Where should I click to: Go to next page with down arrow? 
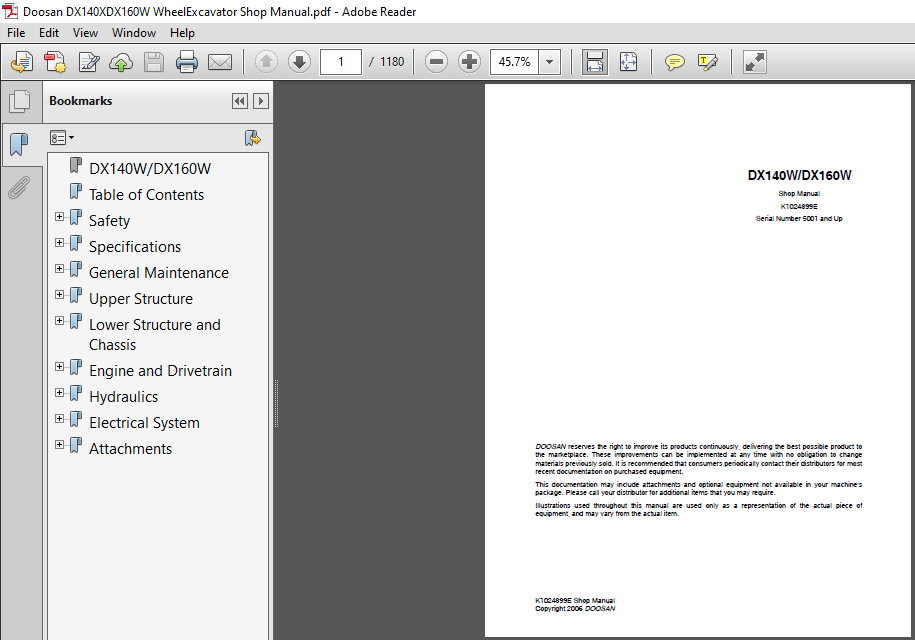(299, 62)
